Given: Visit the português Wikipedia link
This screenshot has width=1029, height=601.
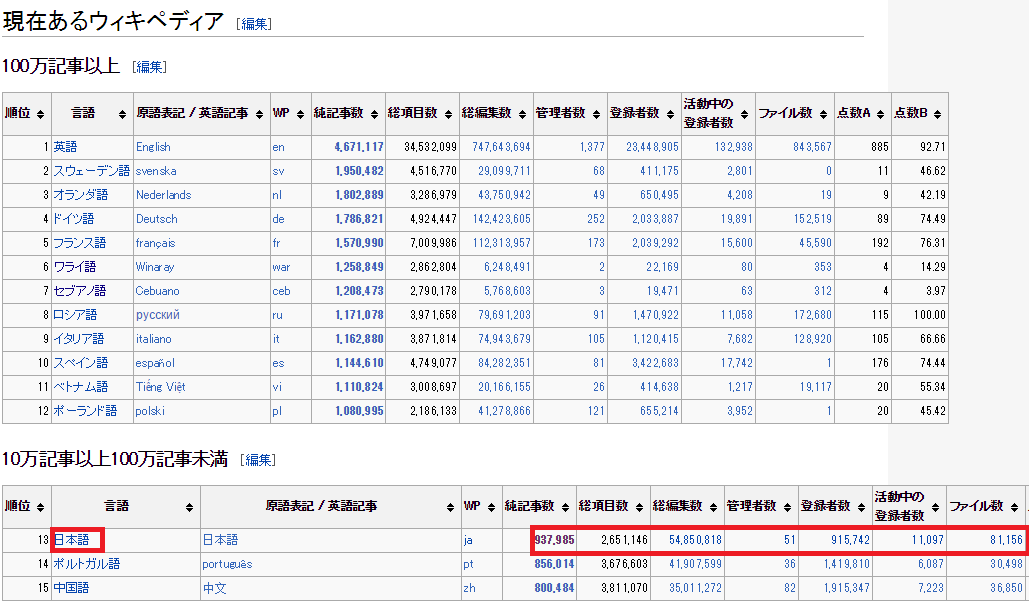Looking at the screenshot, I should click(227, 564).
